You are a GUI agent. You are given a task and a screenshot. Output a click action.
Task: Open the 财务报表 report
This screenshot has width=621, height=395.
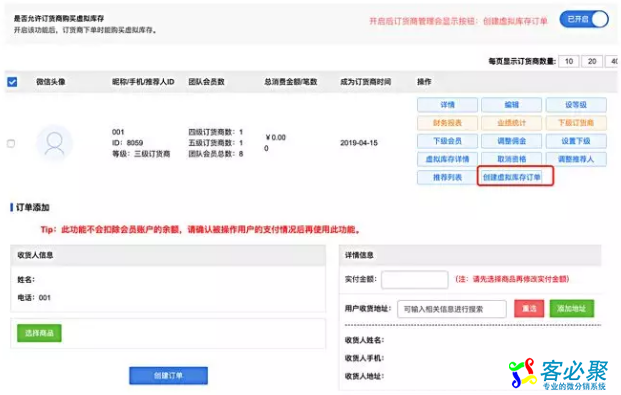[447, 123]
